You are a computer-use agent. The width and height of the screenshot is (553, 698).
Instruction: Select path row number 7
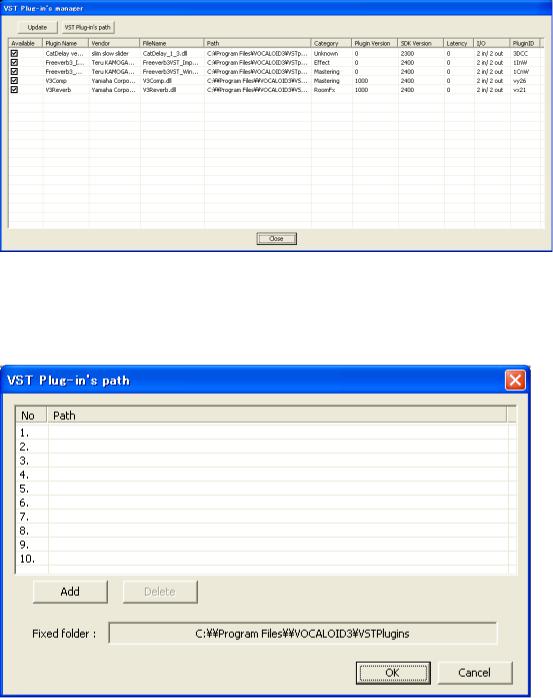266,517
